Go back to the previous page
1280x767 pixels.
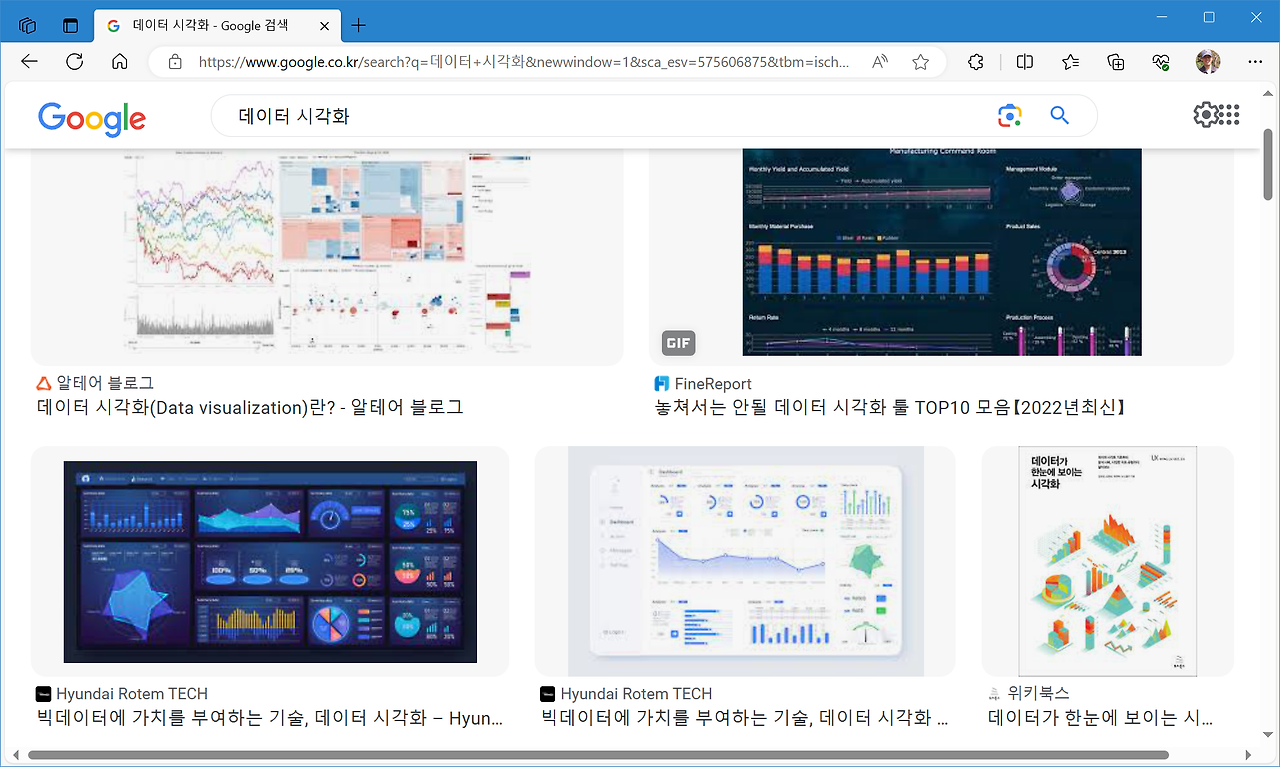click(29, 62)
